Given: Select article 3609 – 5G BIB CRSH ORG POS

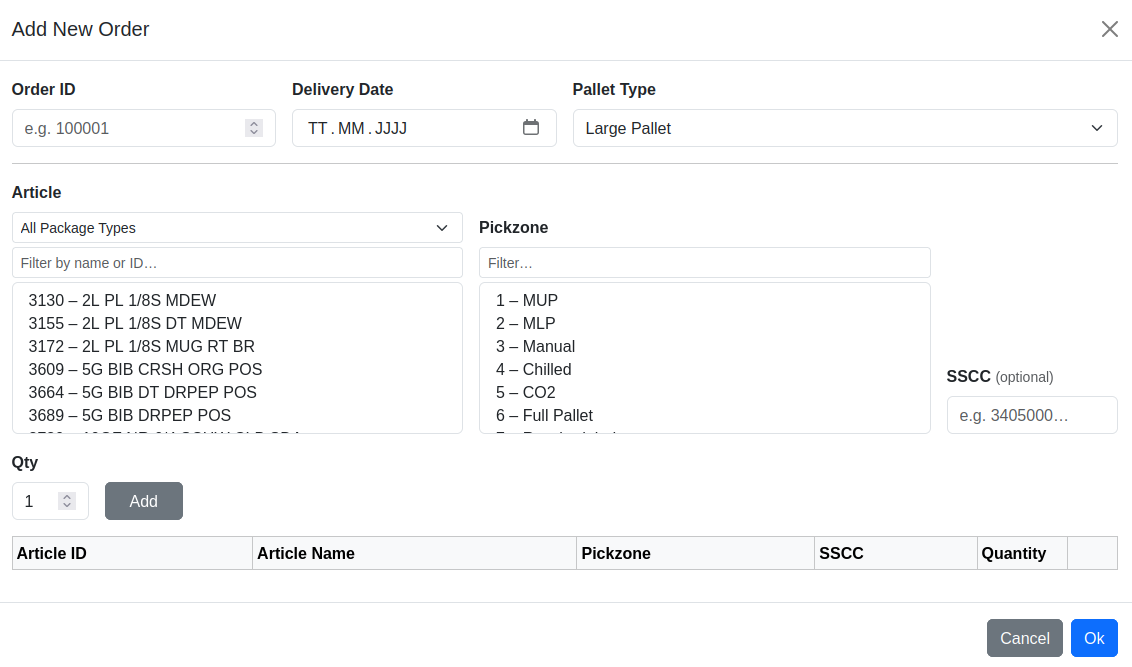Looking at the screenshot, I should (237, 370).
